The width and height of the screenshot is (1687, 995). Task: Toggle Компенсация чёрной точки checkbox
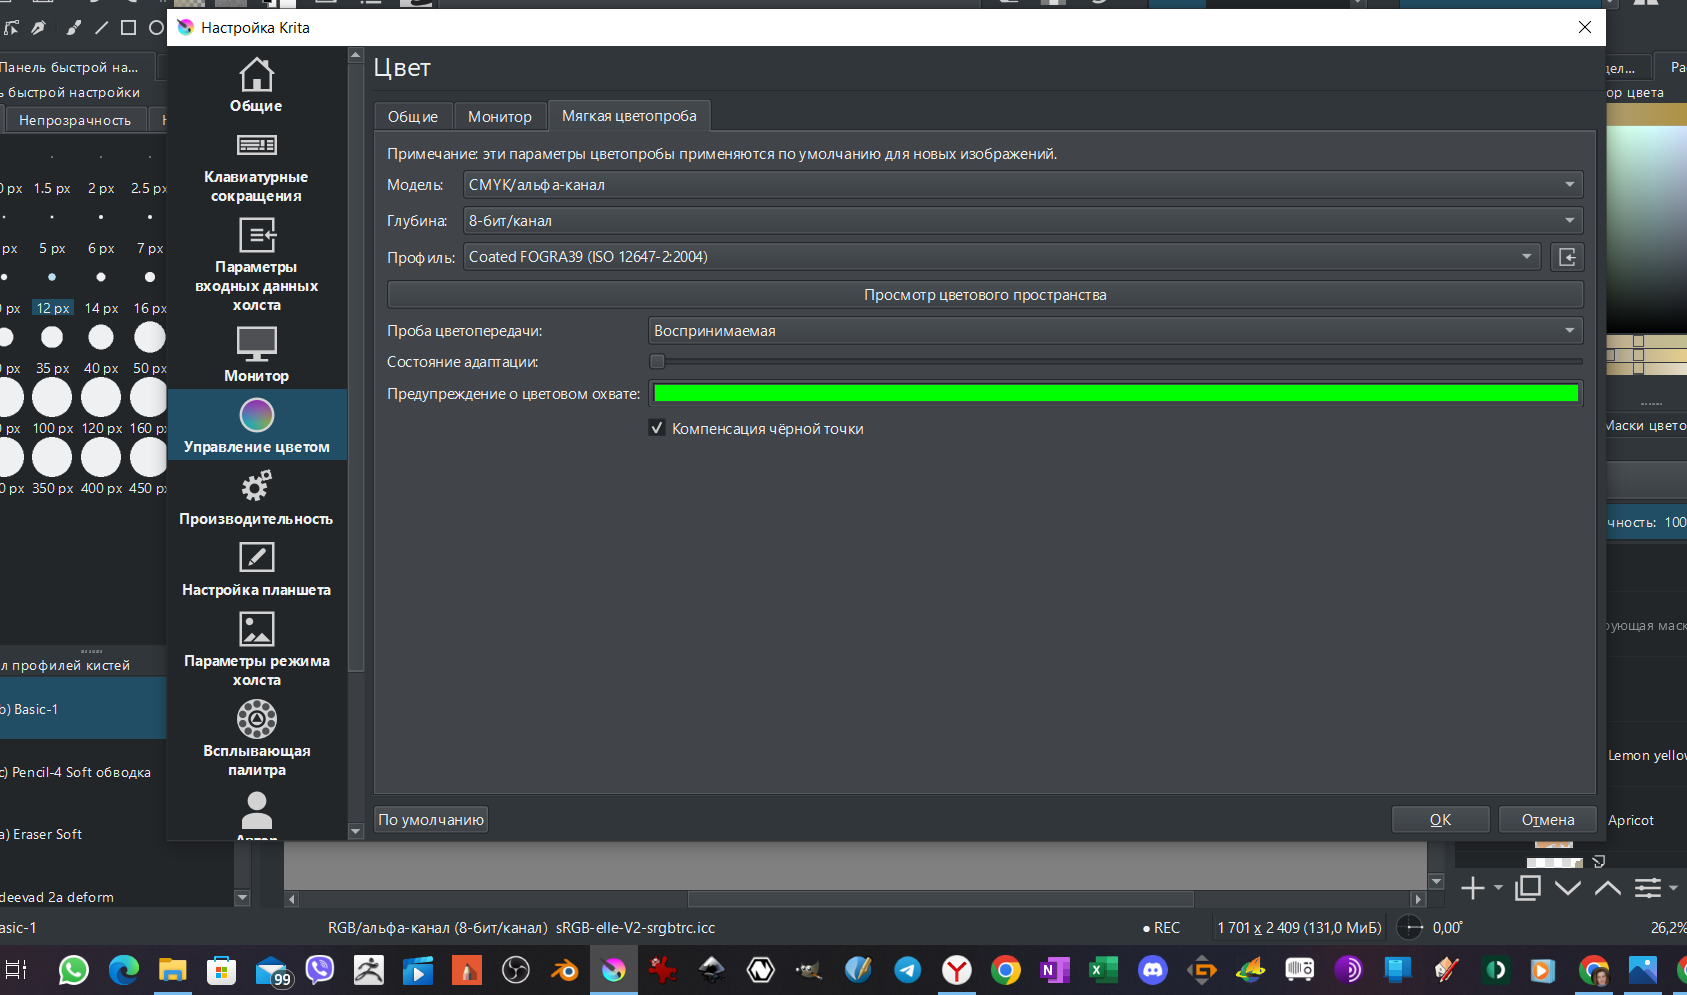[x=657, y=428]
